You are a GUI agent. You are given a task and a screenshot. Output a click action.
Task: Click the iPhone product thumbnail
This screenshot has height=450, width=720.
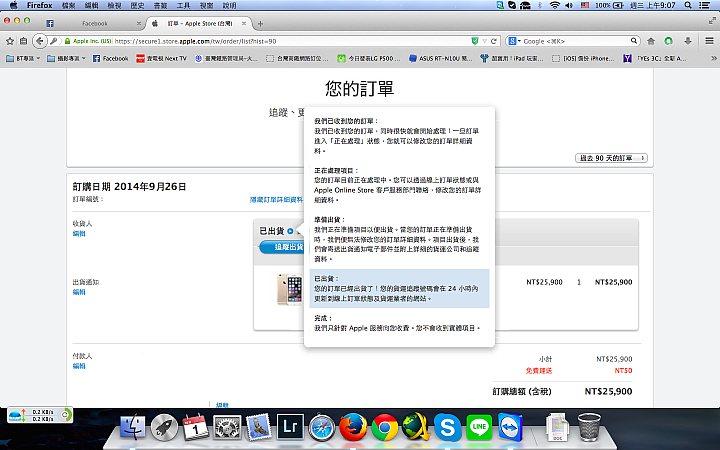point(290,289)
